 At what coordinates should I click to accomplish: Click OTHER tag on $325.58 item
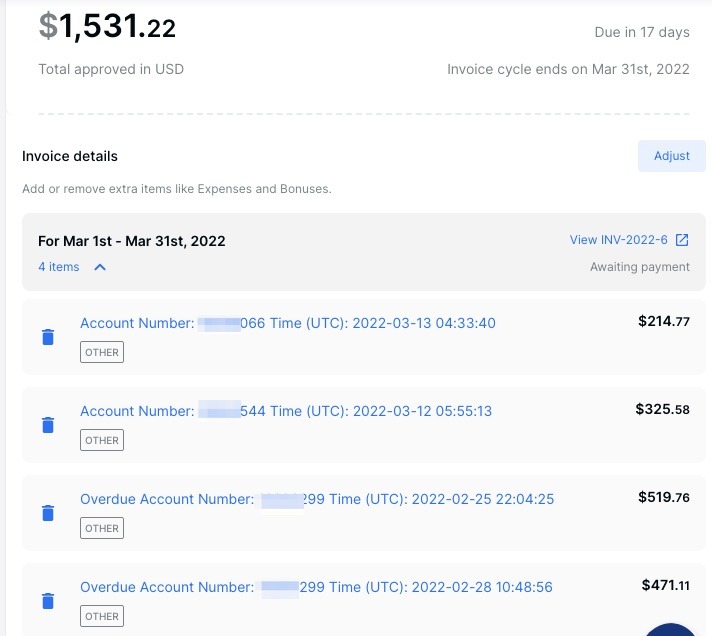point(102,440)
